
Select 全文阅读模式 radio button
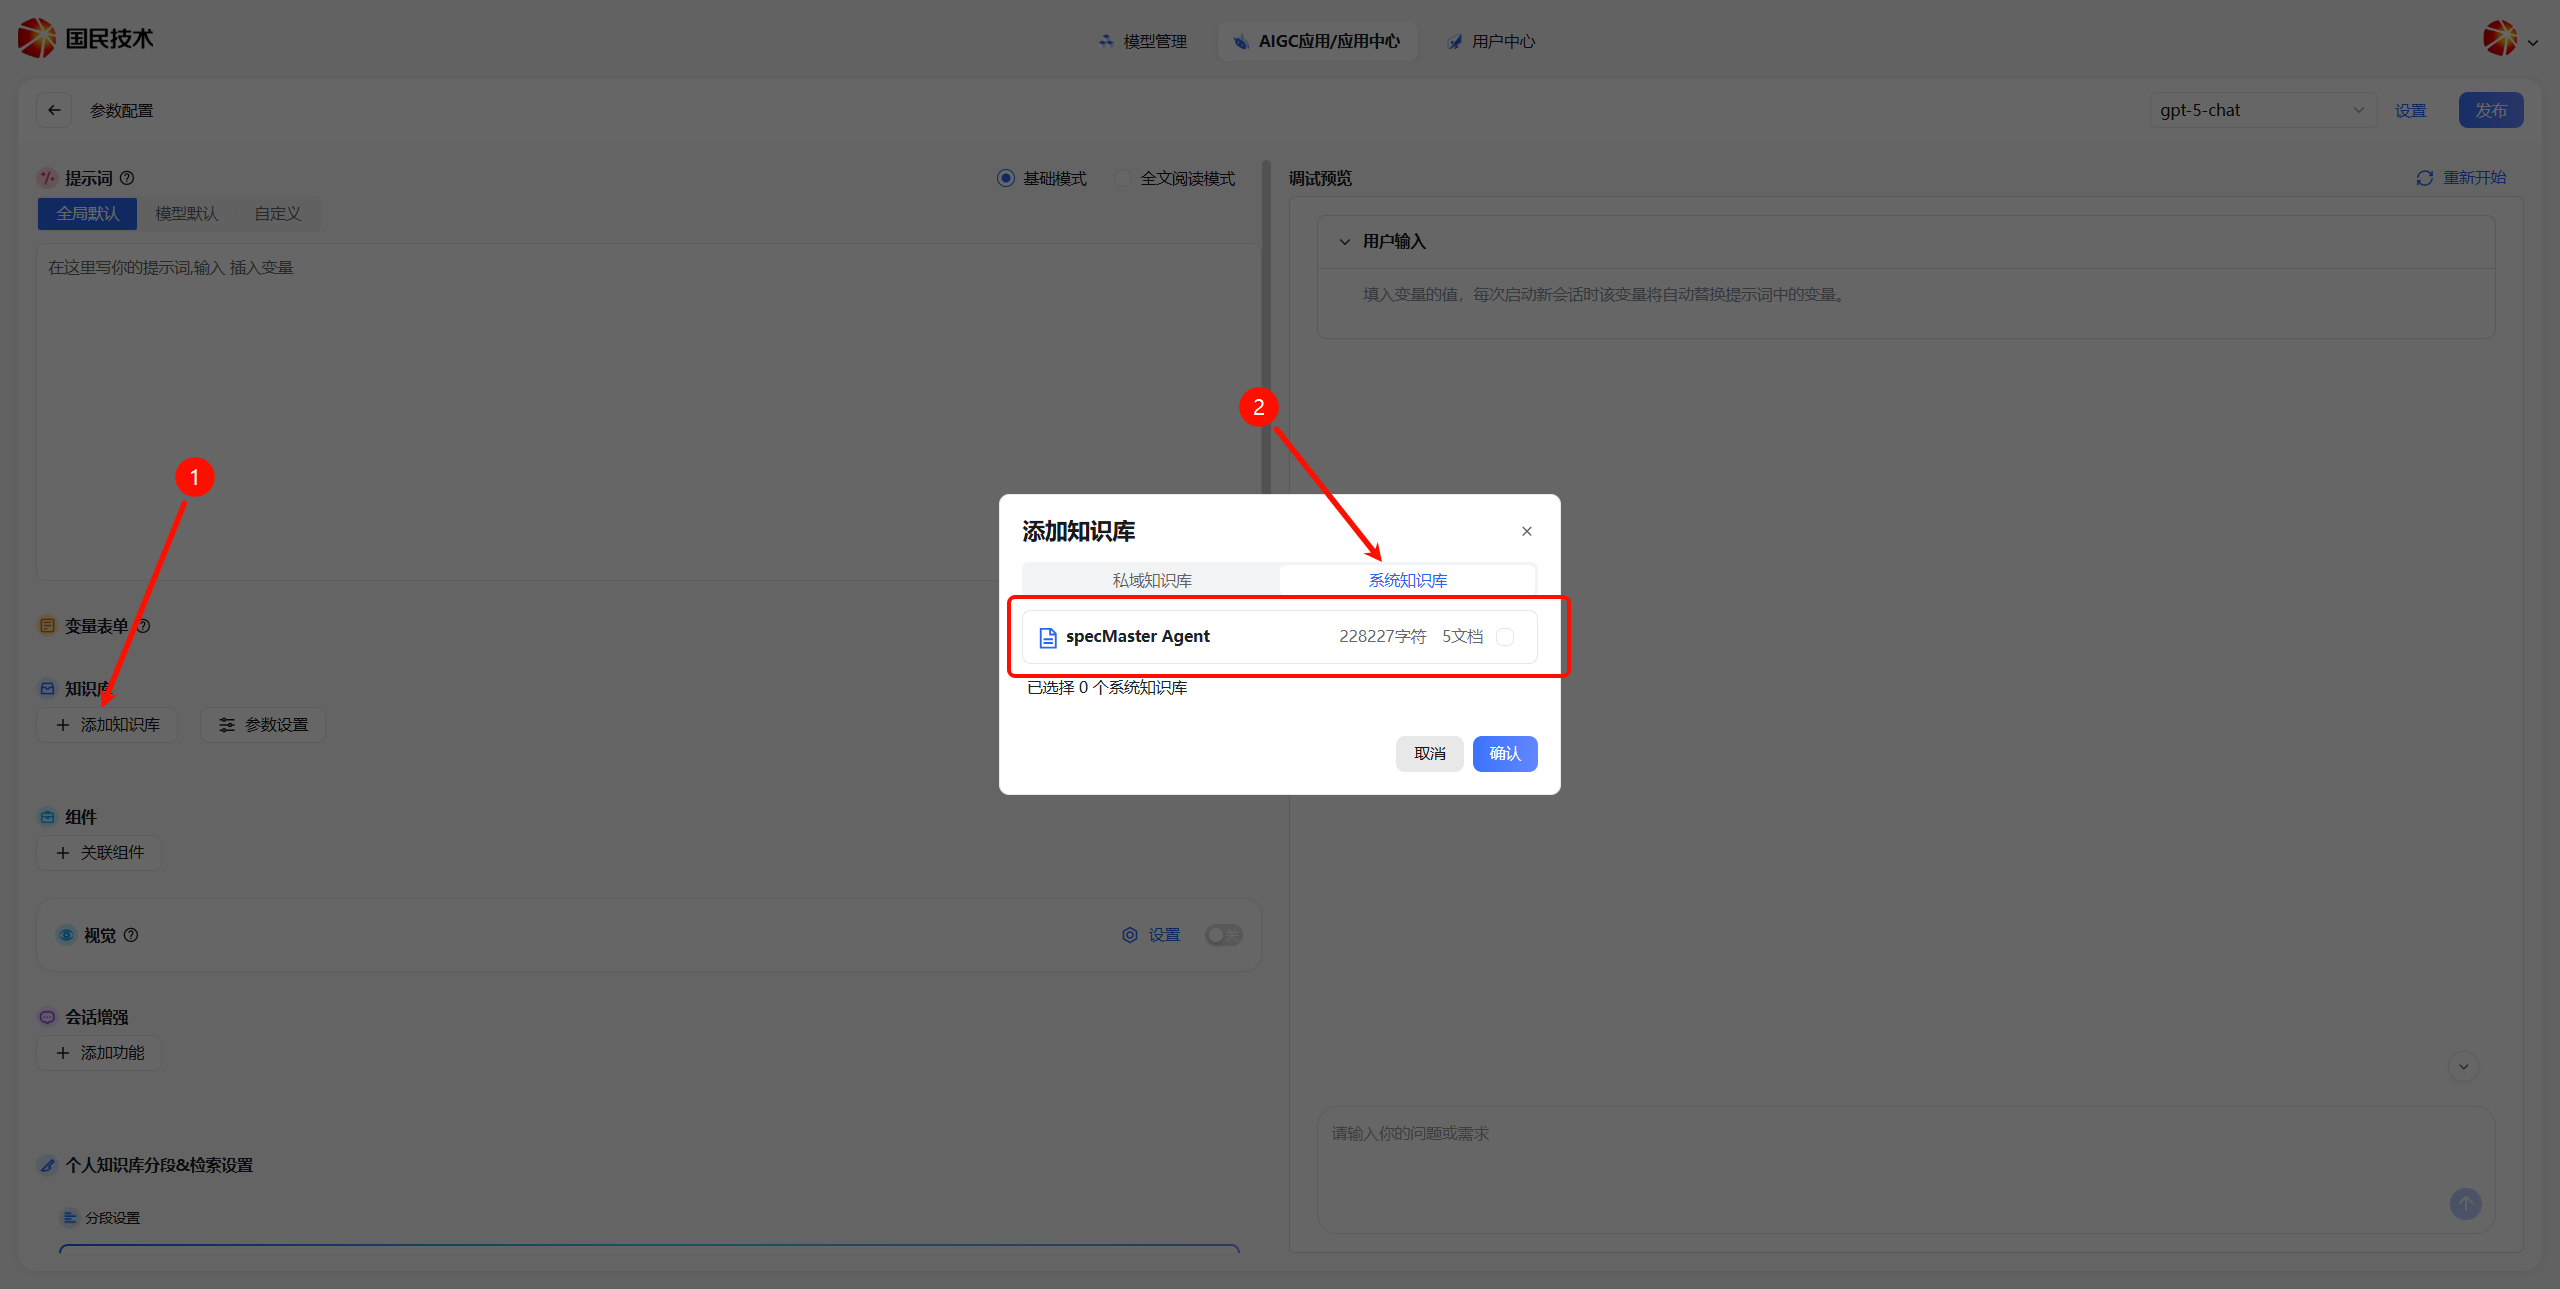1124,178
